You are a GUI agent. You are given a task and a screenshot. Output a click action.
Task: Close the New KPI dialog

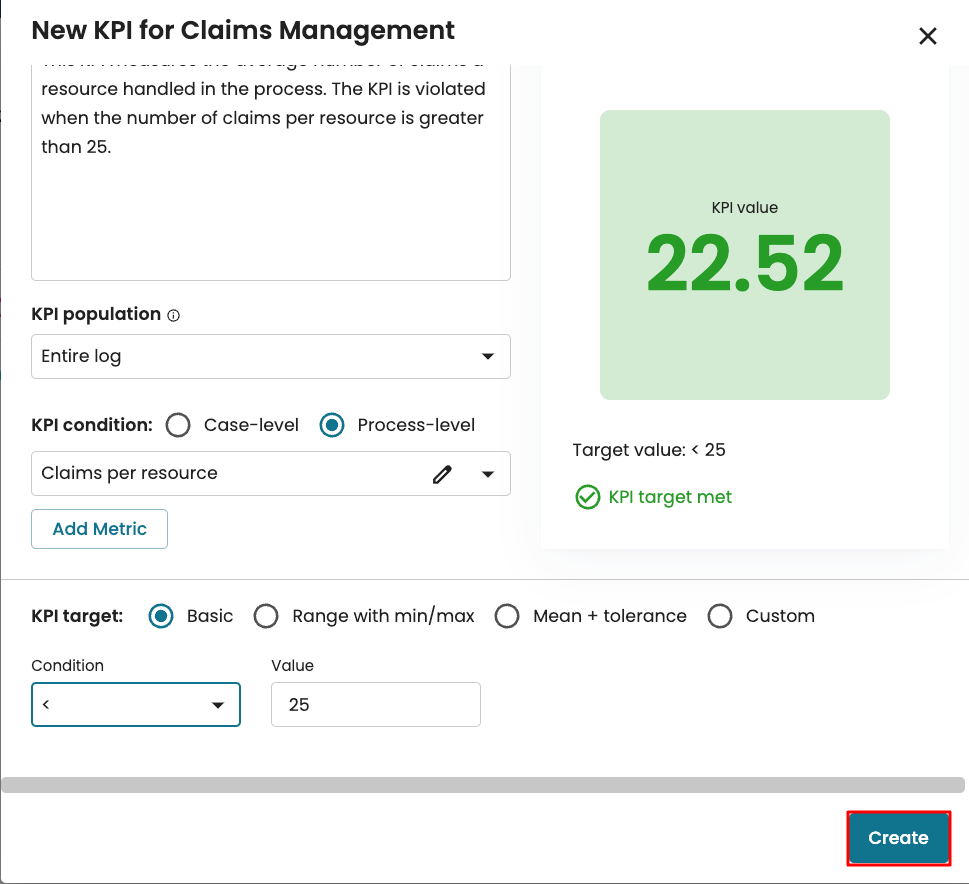pyautogui.click(x=927, y=37)
